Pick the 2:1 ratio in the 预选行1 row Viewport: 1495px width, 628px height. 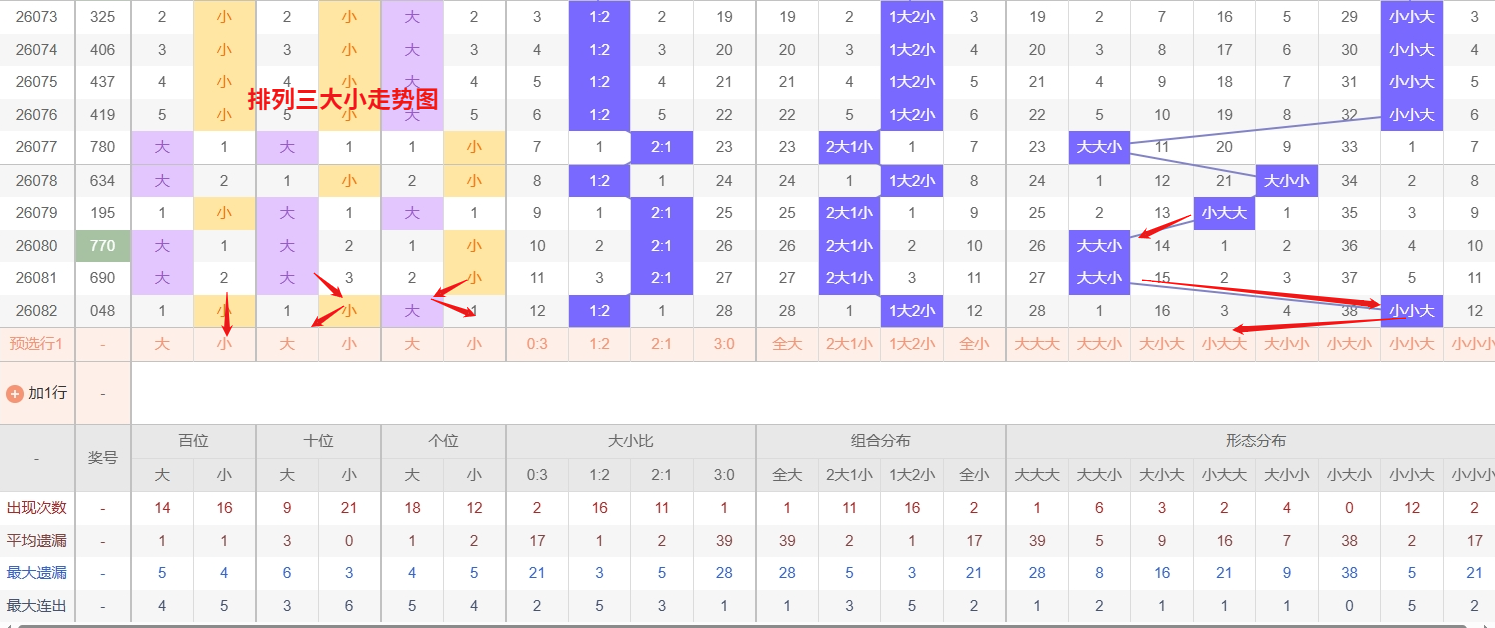pyautogui.click(x=661, y=344)
